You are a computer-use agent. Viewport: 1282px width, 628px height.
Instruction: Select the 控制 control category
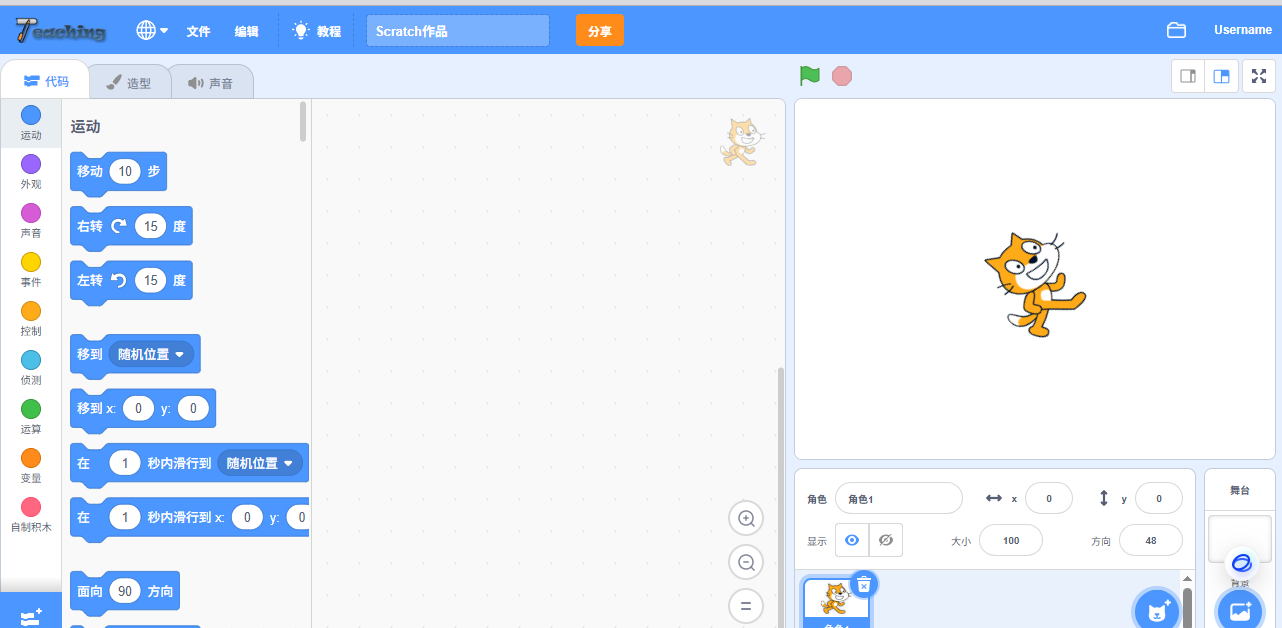click(31, 319)
